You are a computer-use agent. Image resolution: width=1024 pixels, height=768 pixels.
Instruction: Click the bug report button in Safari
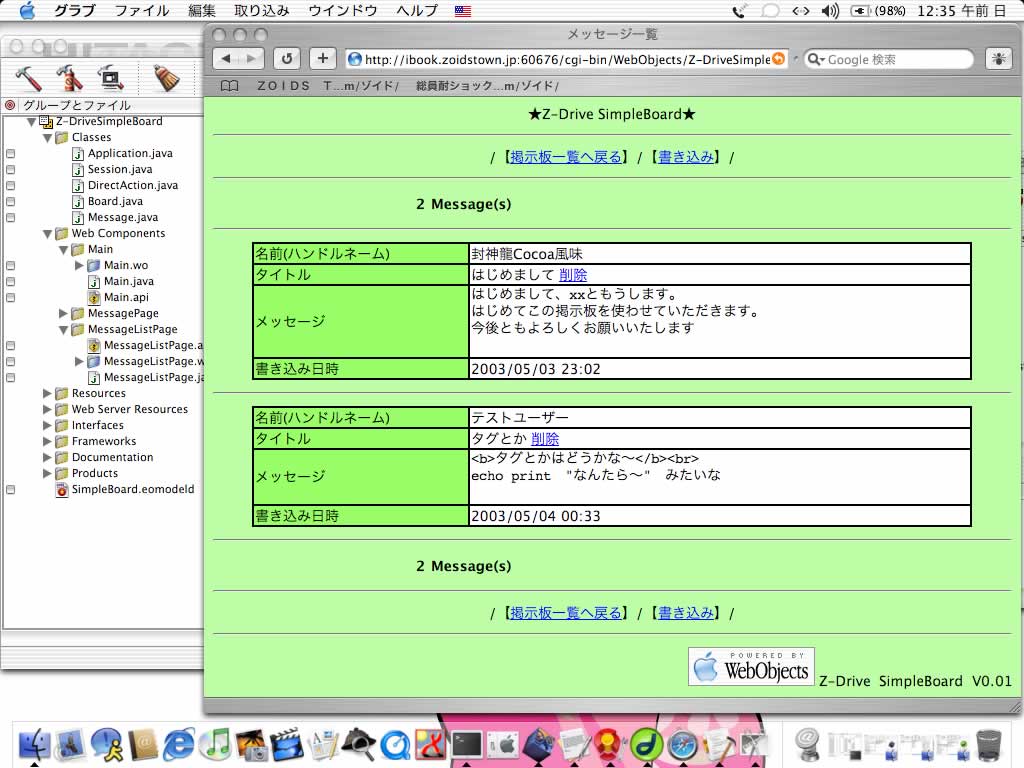[998, 59]
